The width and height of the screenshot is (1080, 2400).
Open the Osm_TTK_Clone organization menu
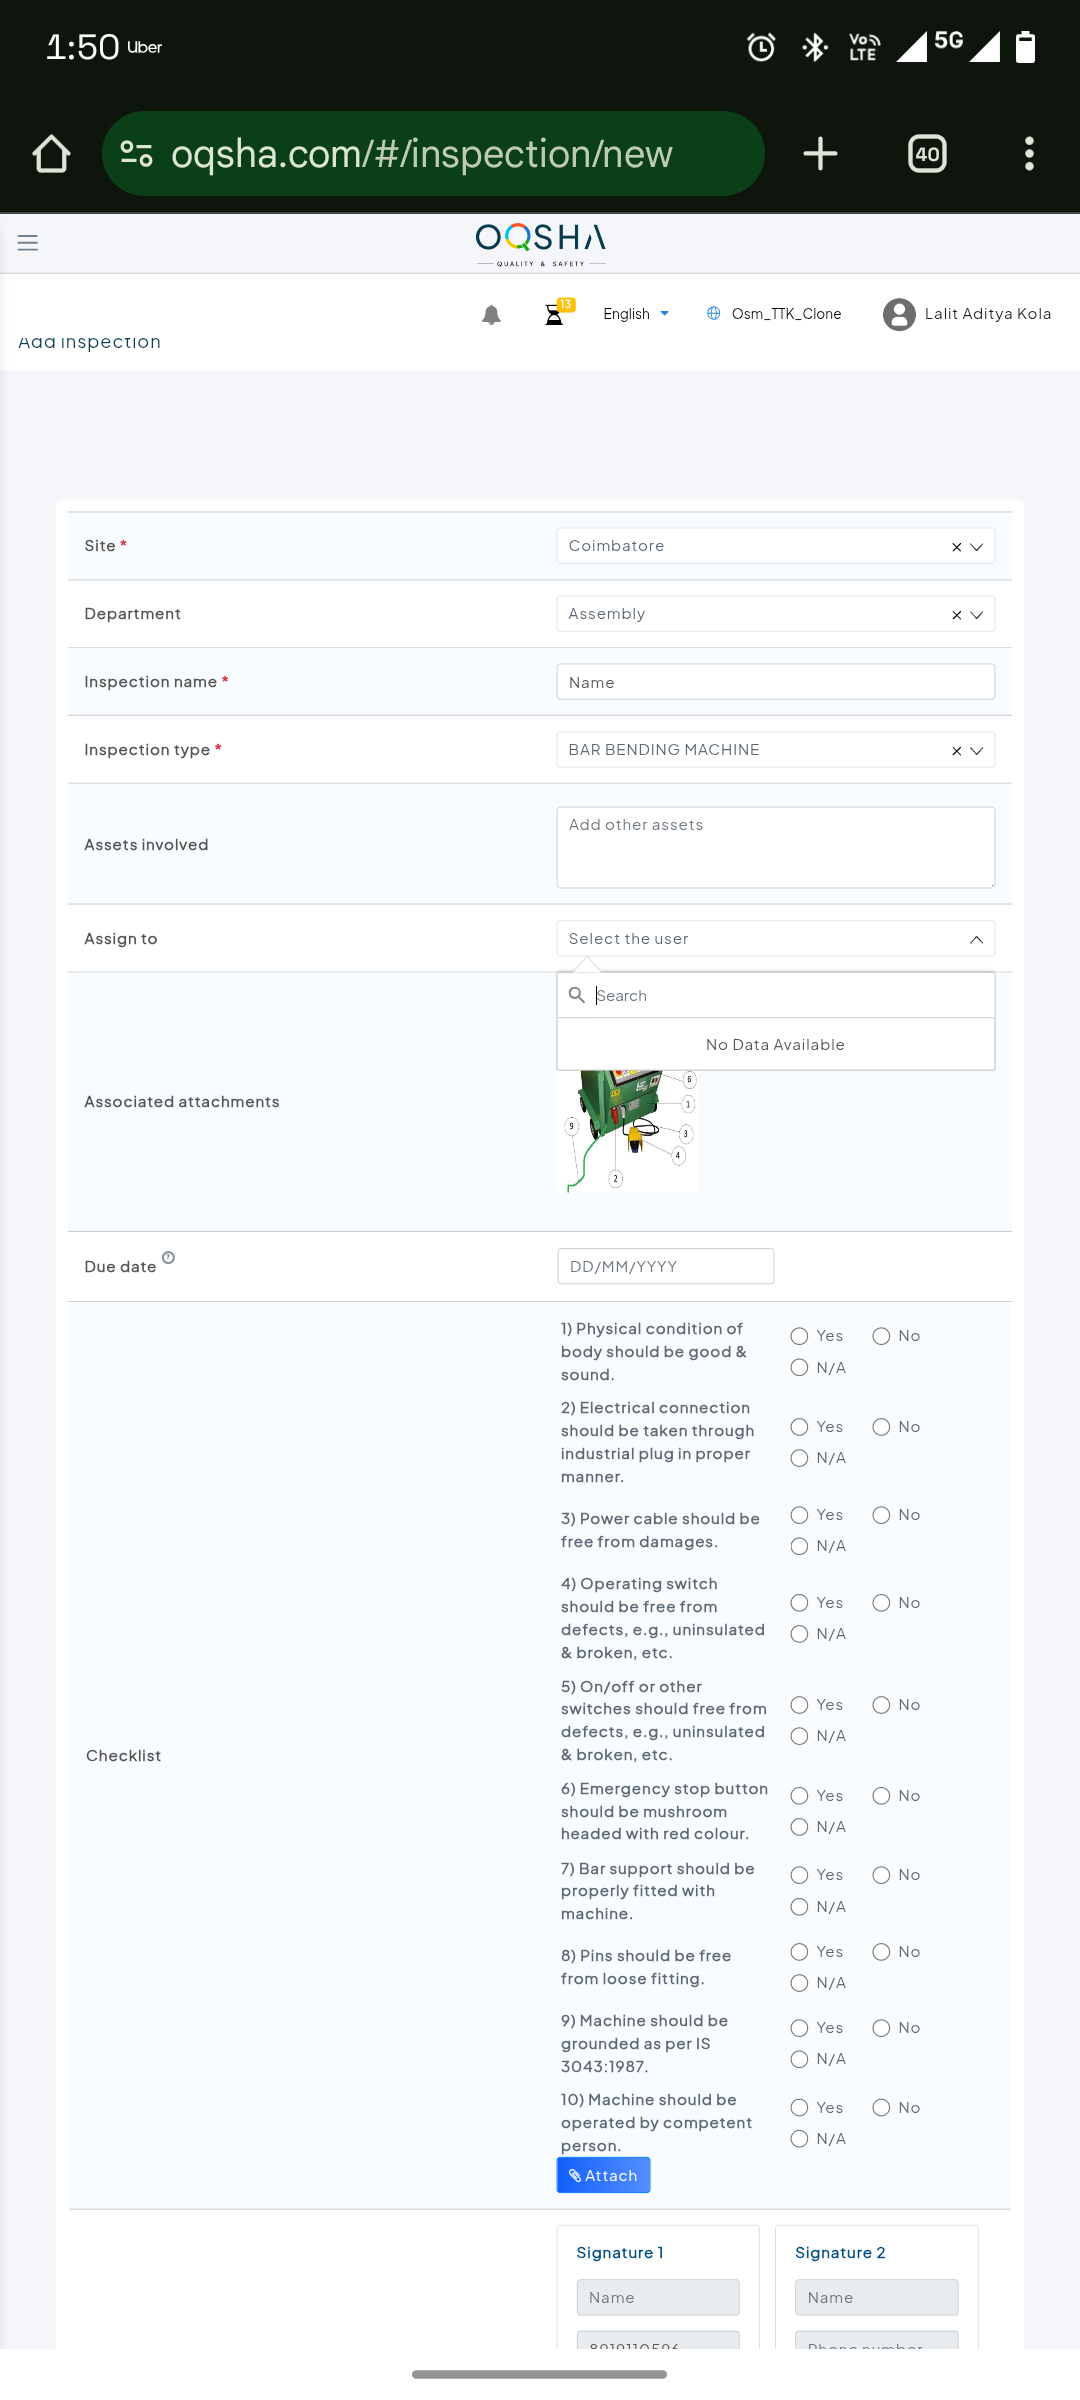774,314
